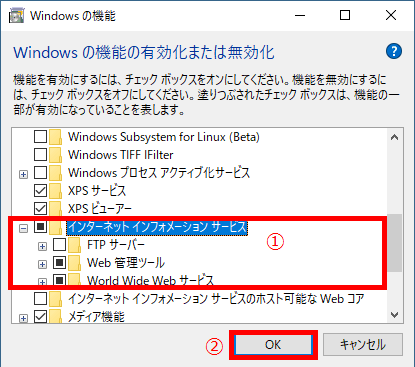Image resolution: width=415 pixels, height=367 pixels.
Task: Click the ホスト可能な Web コア folder icon
Action: point(56,299)
